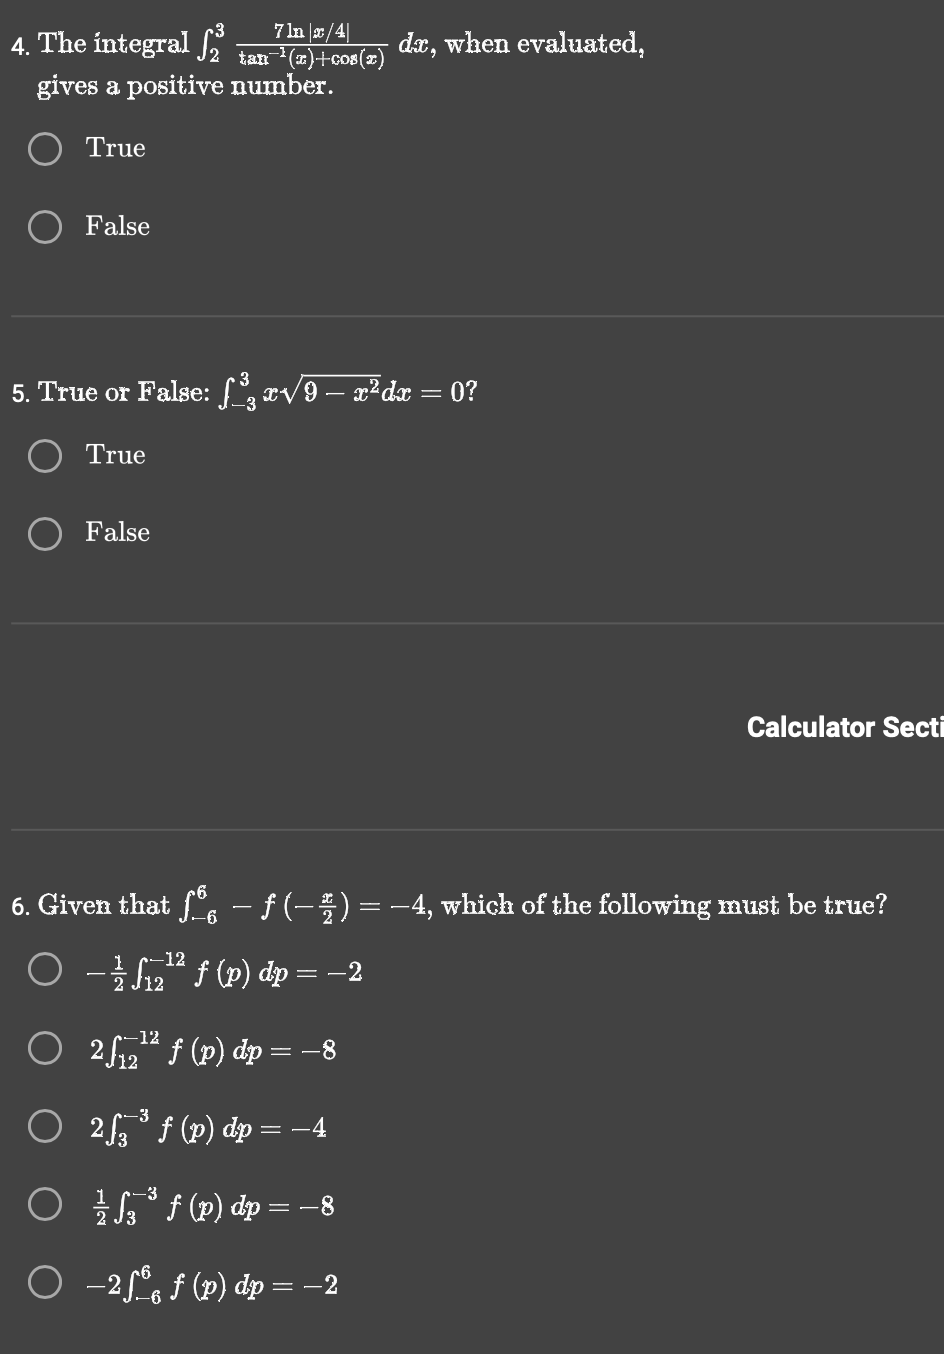Select False for question 4
Viewport: 944px width, 1354px height.
(x=44, y=227)
